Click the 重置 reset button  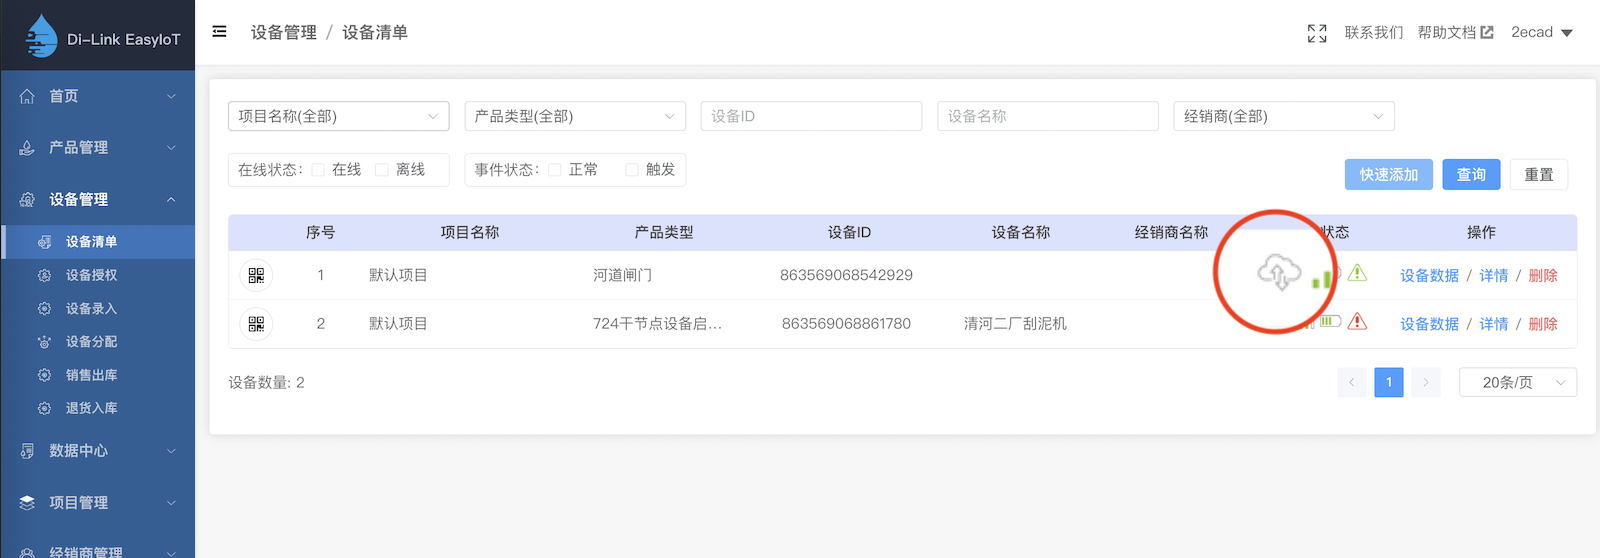pyautogui.click(x=1539, y=174)
